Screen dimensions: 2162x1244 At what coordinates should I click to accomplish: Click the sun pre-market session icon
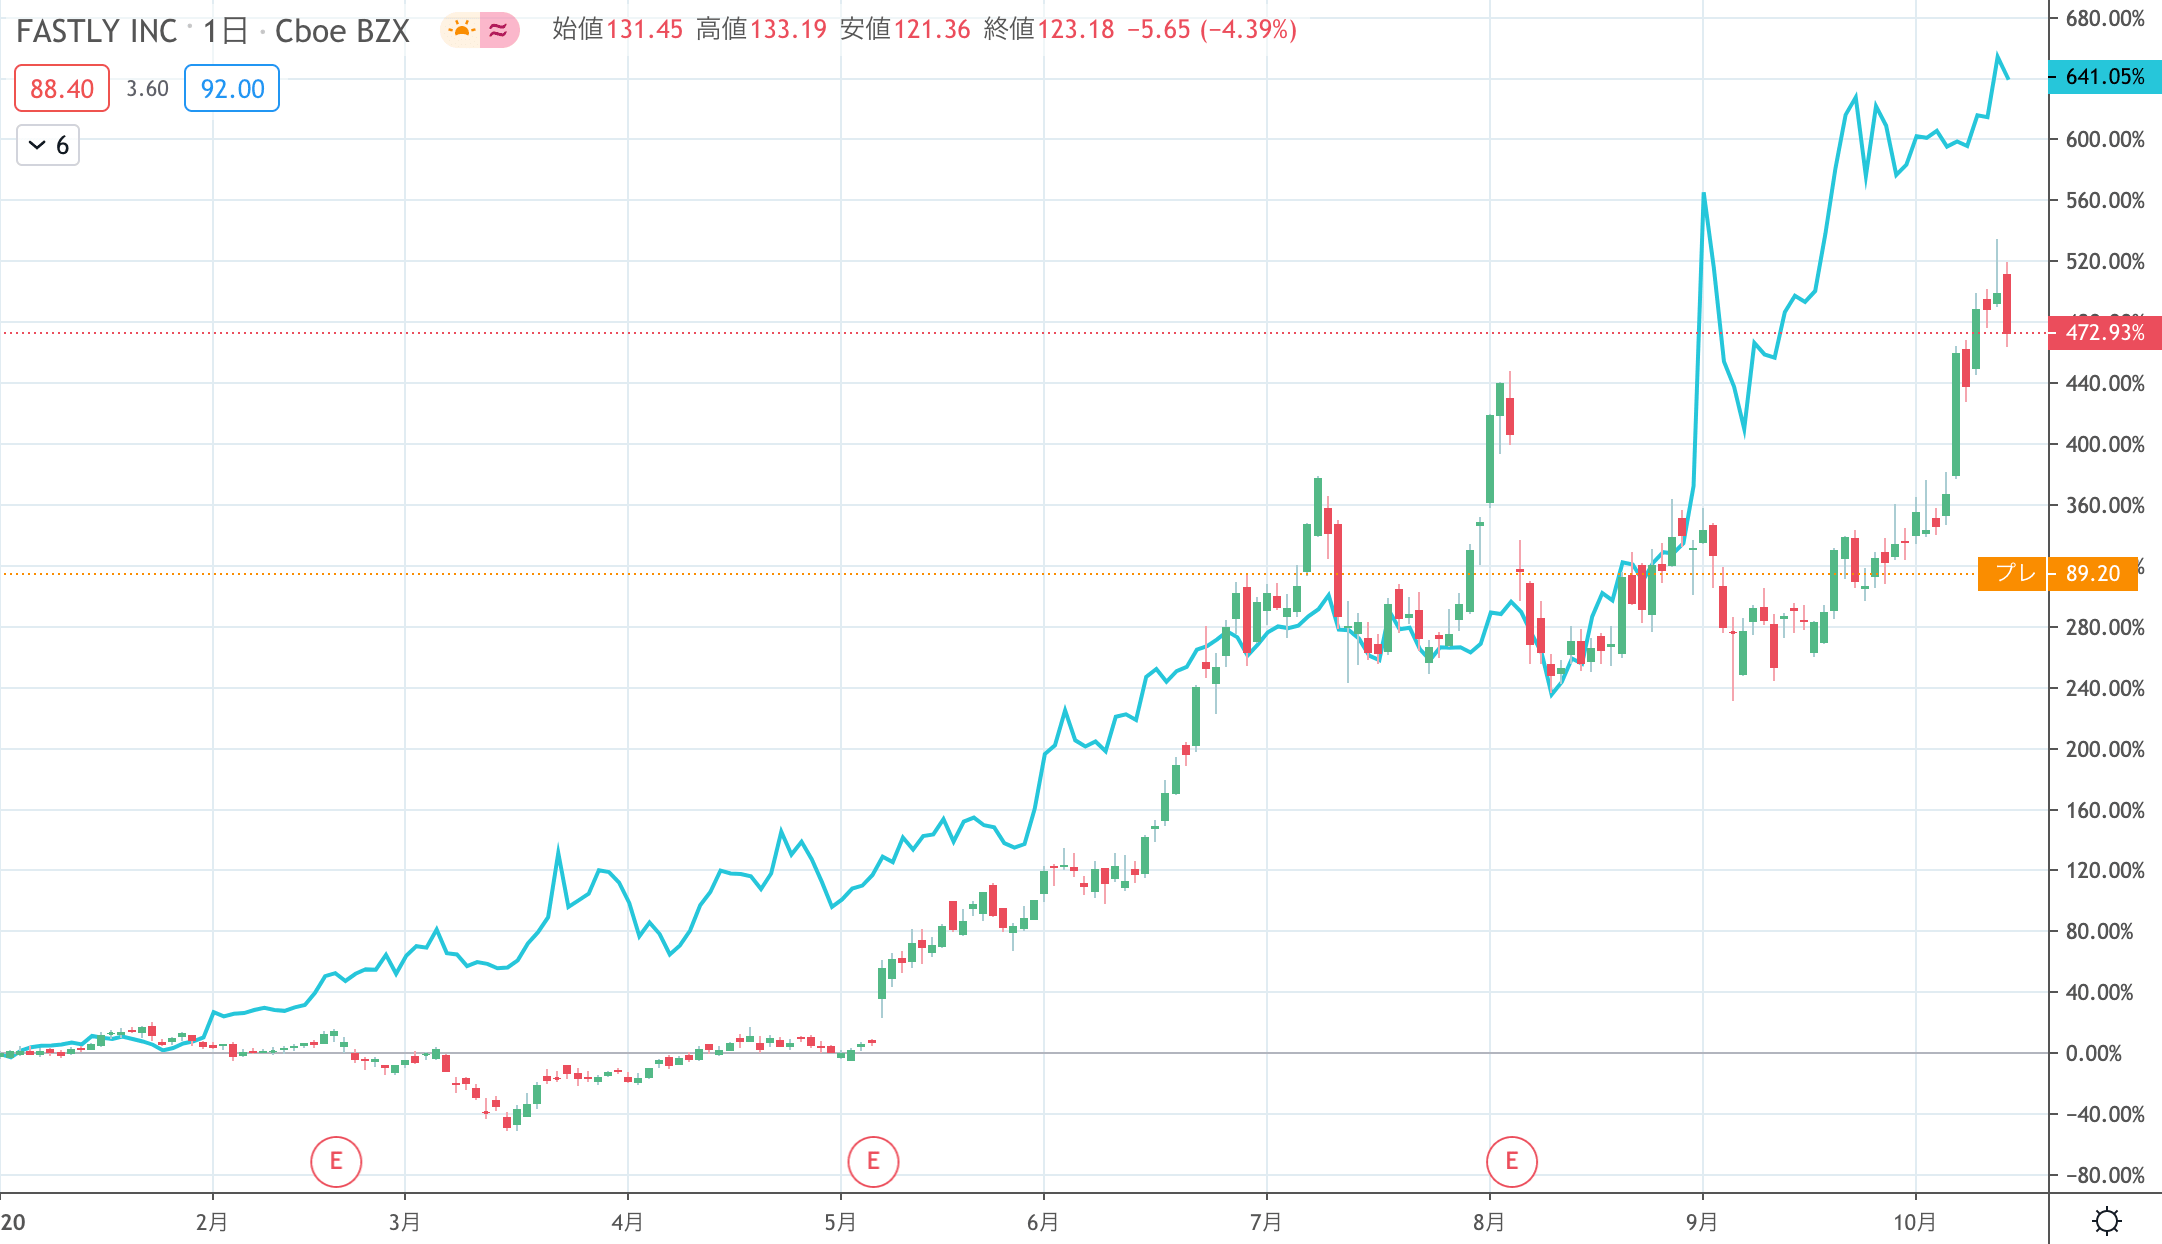[x=461, y=30]
